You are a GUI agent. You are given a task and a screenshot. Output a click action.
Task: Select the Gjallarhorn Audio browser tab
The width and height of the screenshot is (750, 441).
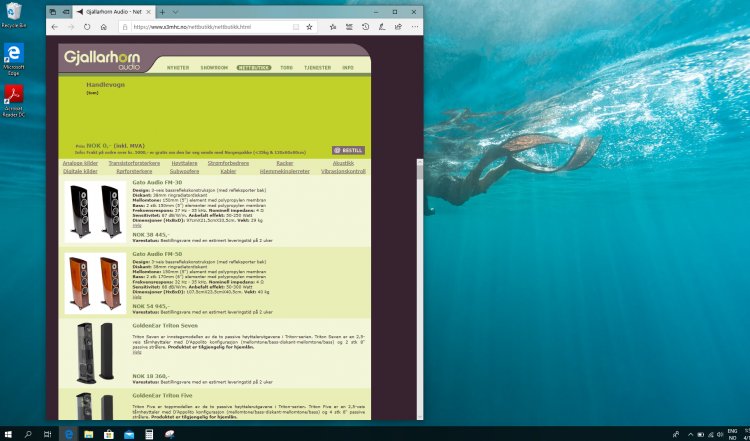(114, 12)
